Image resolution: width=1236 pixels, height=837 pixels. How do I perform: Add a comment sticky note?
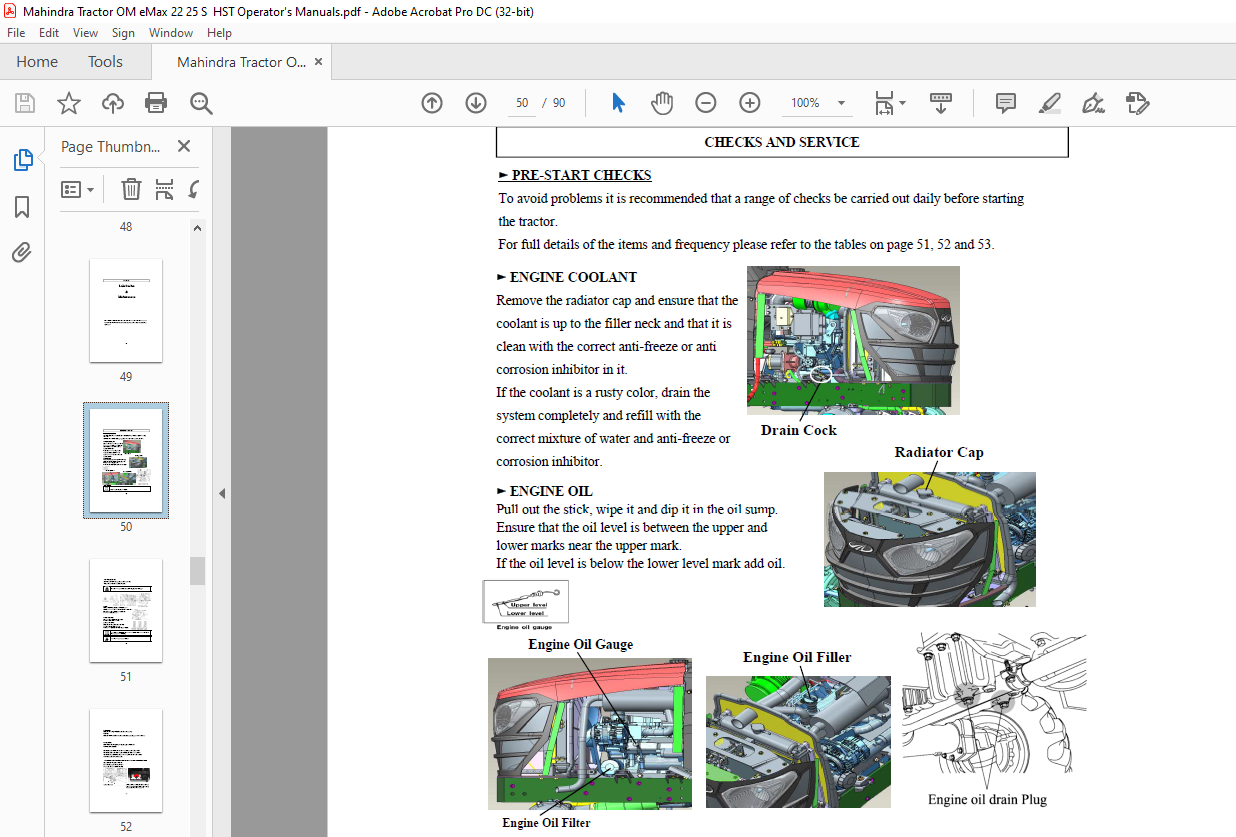pos(1006,103)
